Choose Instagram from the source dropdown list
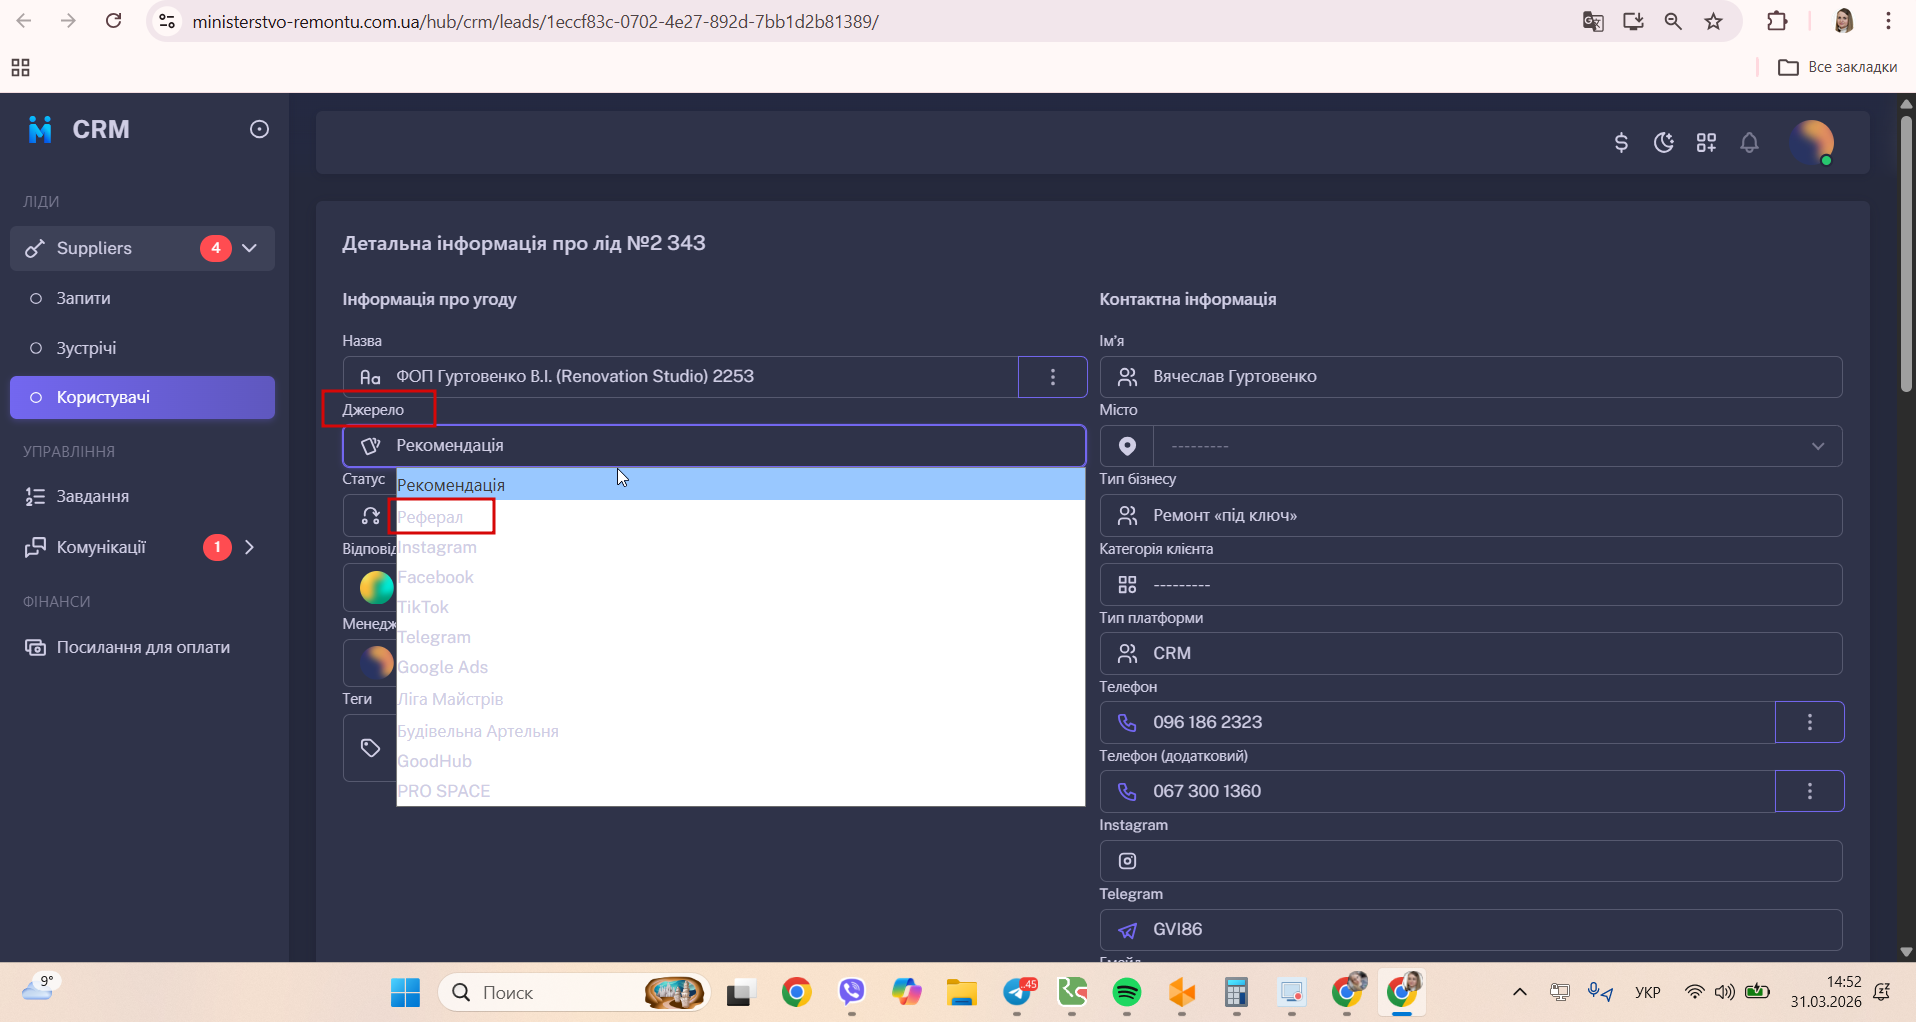 click(741, 547)
